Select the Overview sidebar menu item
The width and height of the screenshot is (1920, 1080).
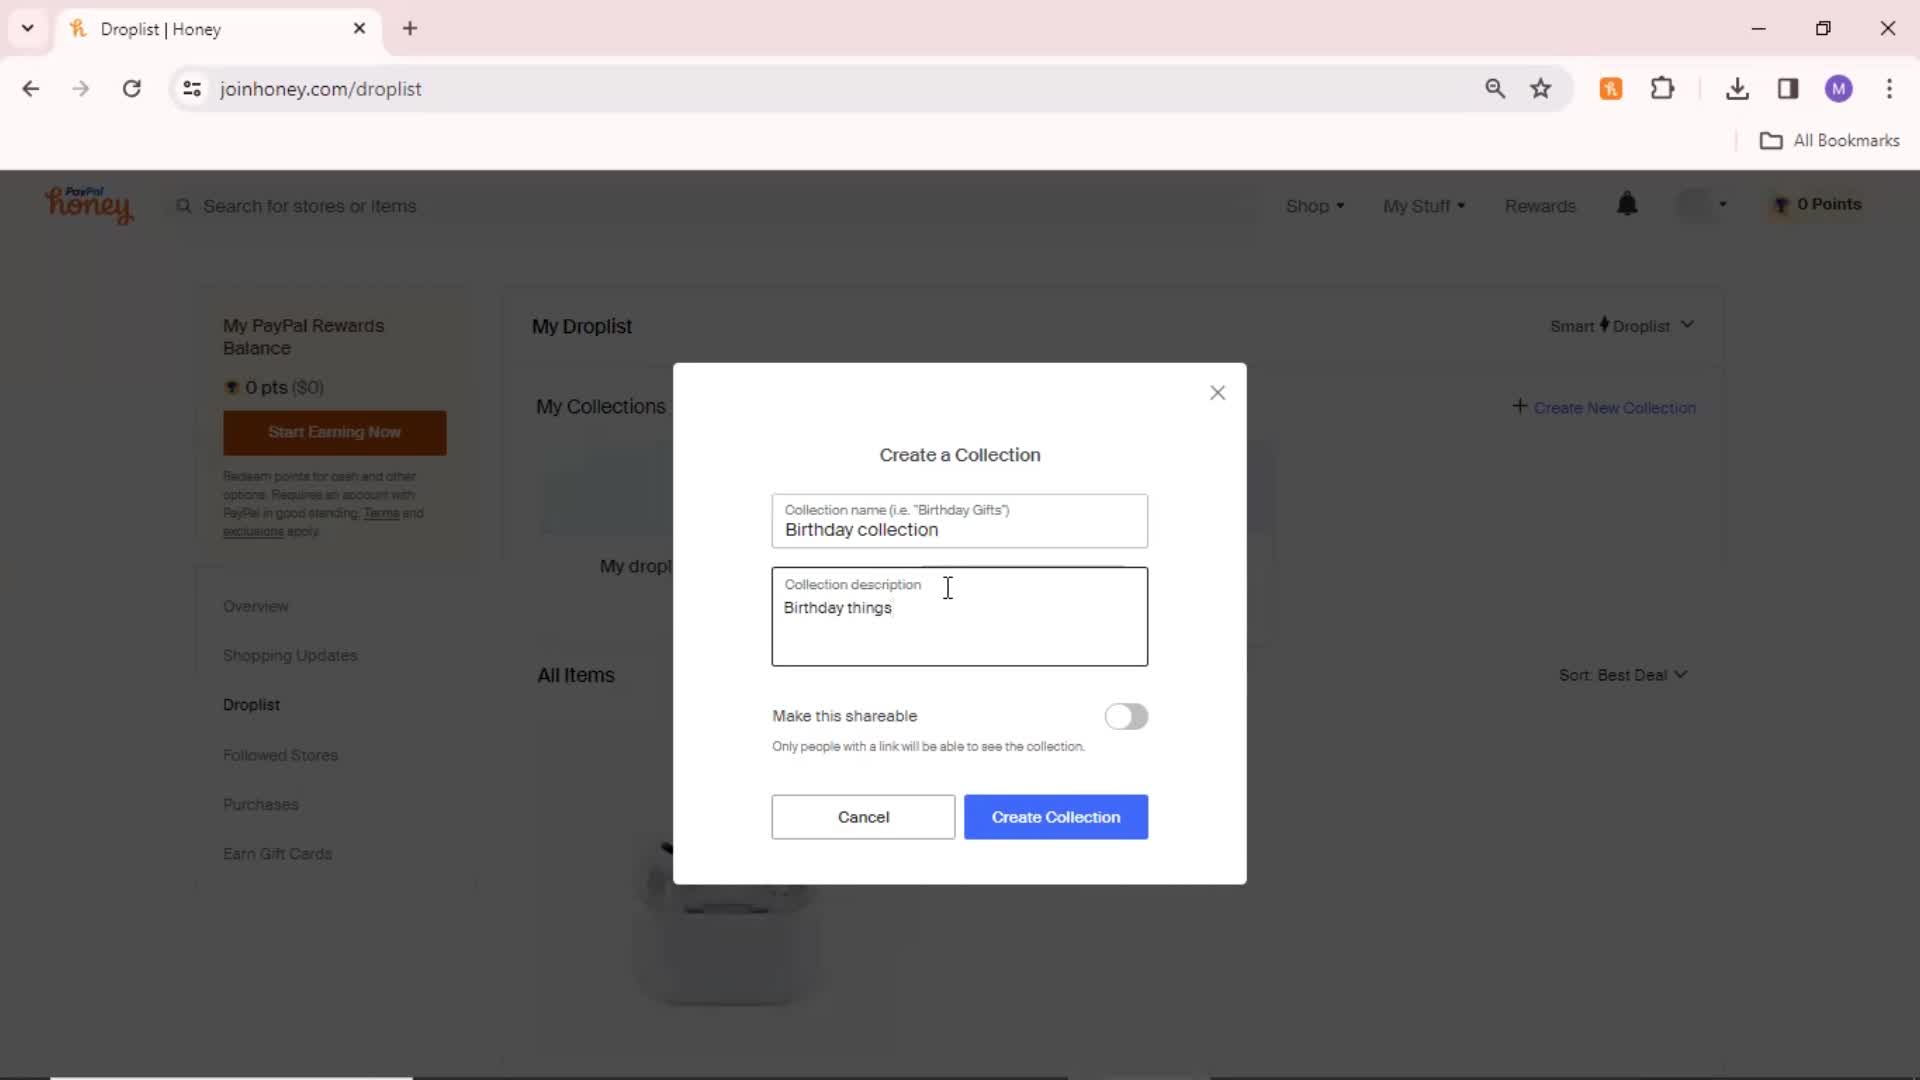point(257,605)
